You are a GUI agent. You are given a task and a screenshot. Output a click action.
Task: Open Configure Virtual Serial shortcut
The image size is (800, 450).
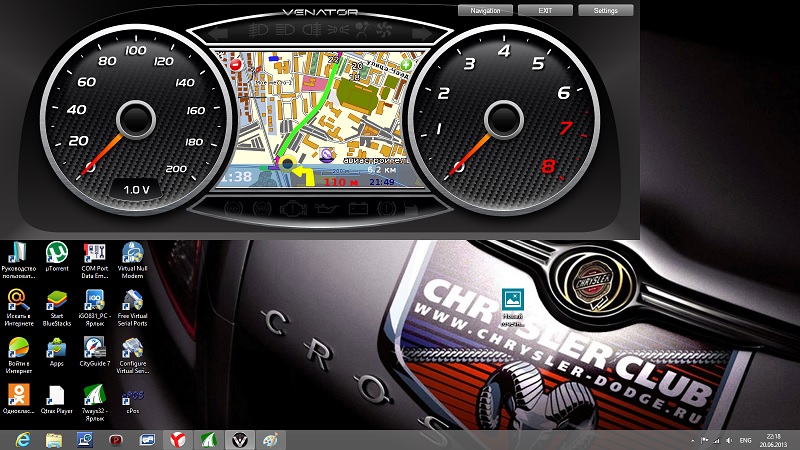coord(132,355)
